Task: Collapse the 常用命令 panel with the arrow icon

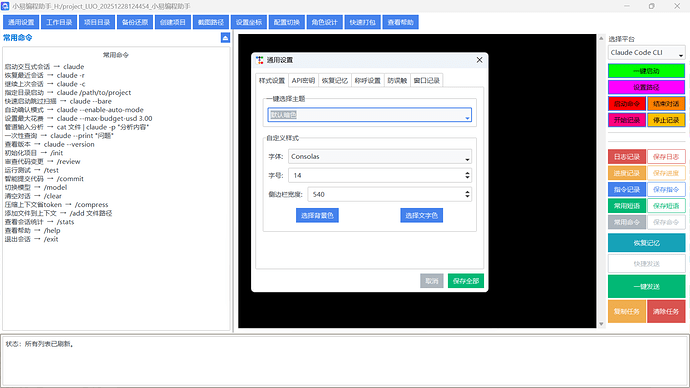Action: [225, 38]
